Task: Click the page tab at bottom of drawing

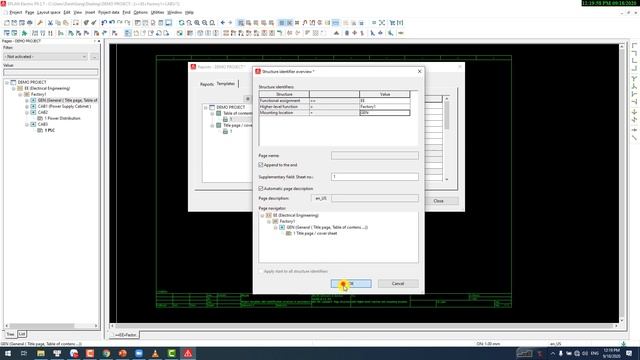Action: tap(125, 335)
